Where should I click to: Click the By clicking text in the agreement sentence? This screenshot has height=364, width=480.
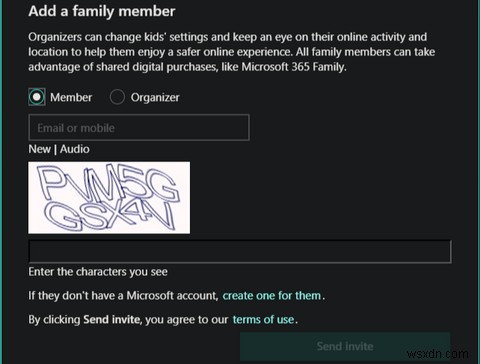pos(54,319)
